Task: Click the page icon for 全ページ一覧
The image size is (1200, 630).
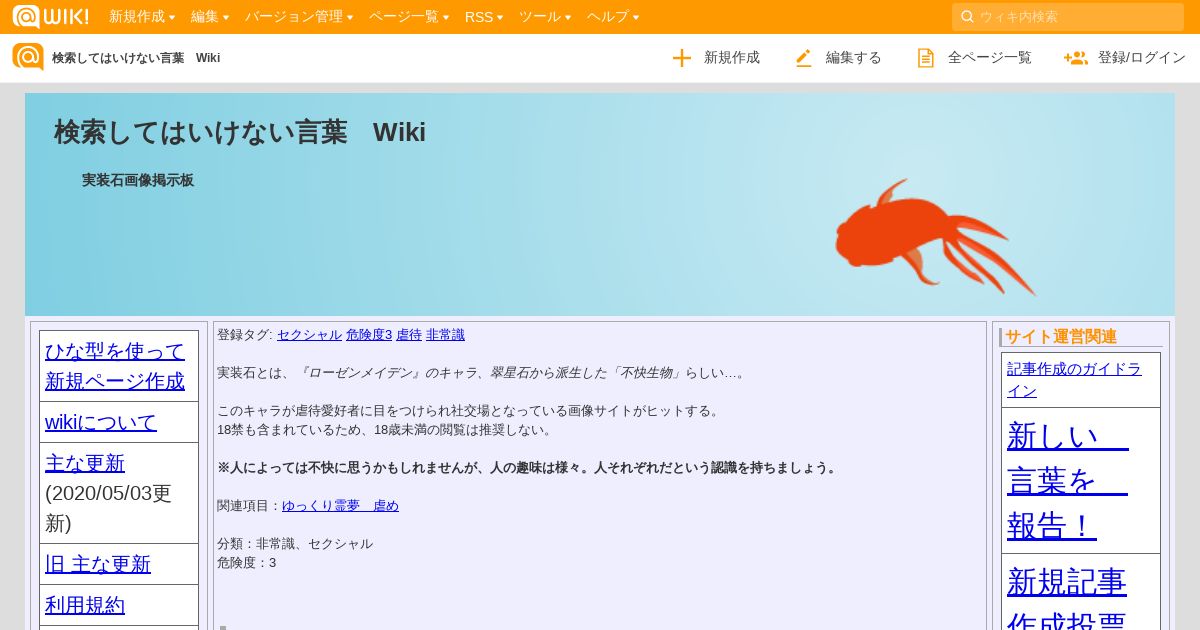Action: 926,58
